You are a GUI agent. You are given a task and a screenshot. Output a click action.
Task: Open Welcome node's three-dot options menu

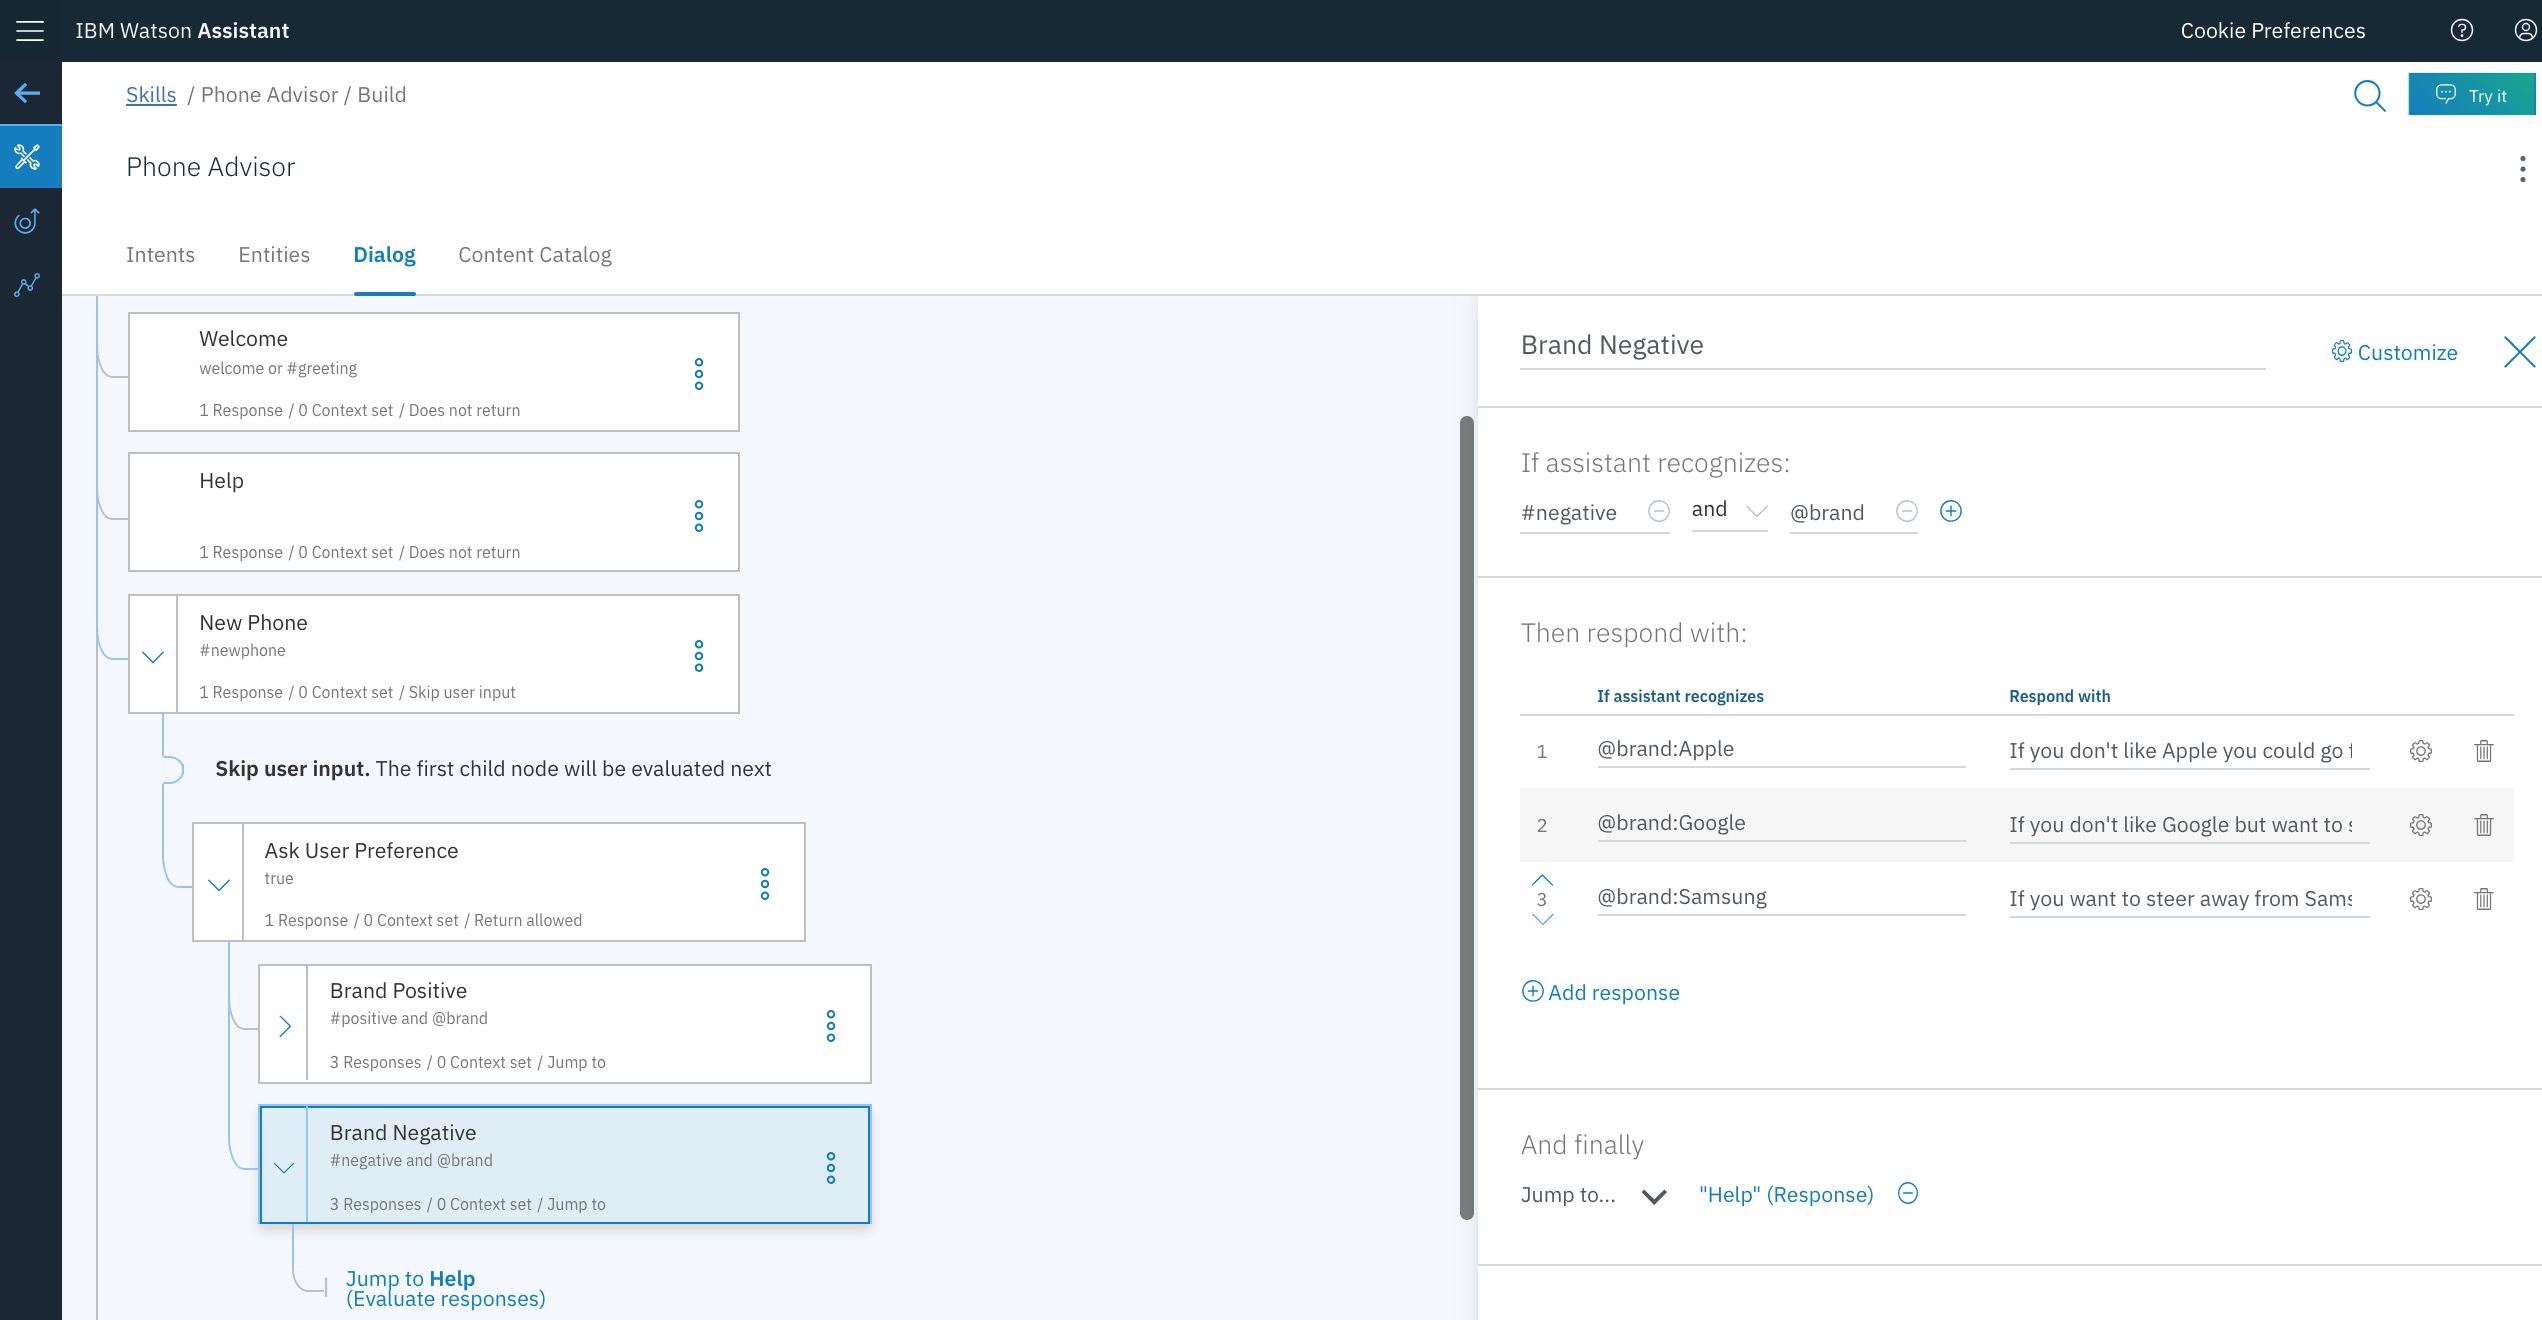click(x=699, y=374)
